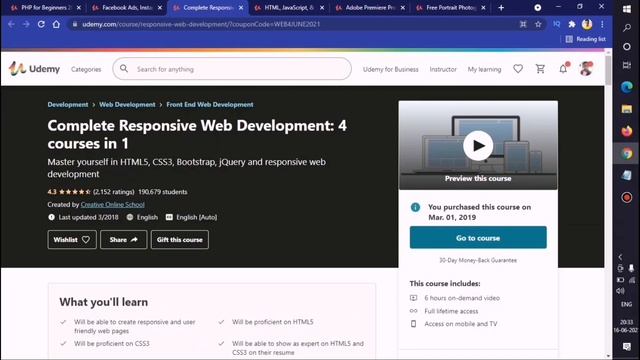Open the Reading list

click(x=586, y=39)
